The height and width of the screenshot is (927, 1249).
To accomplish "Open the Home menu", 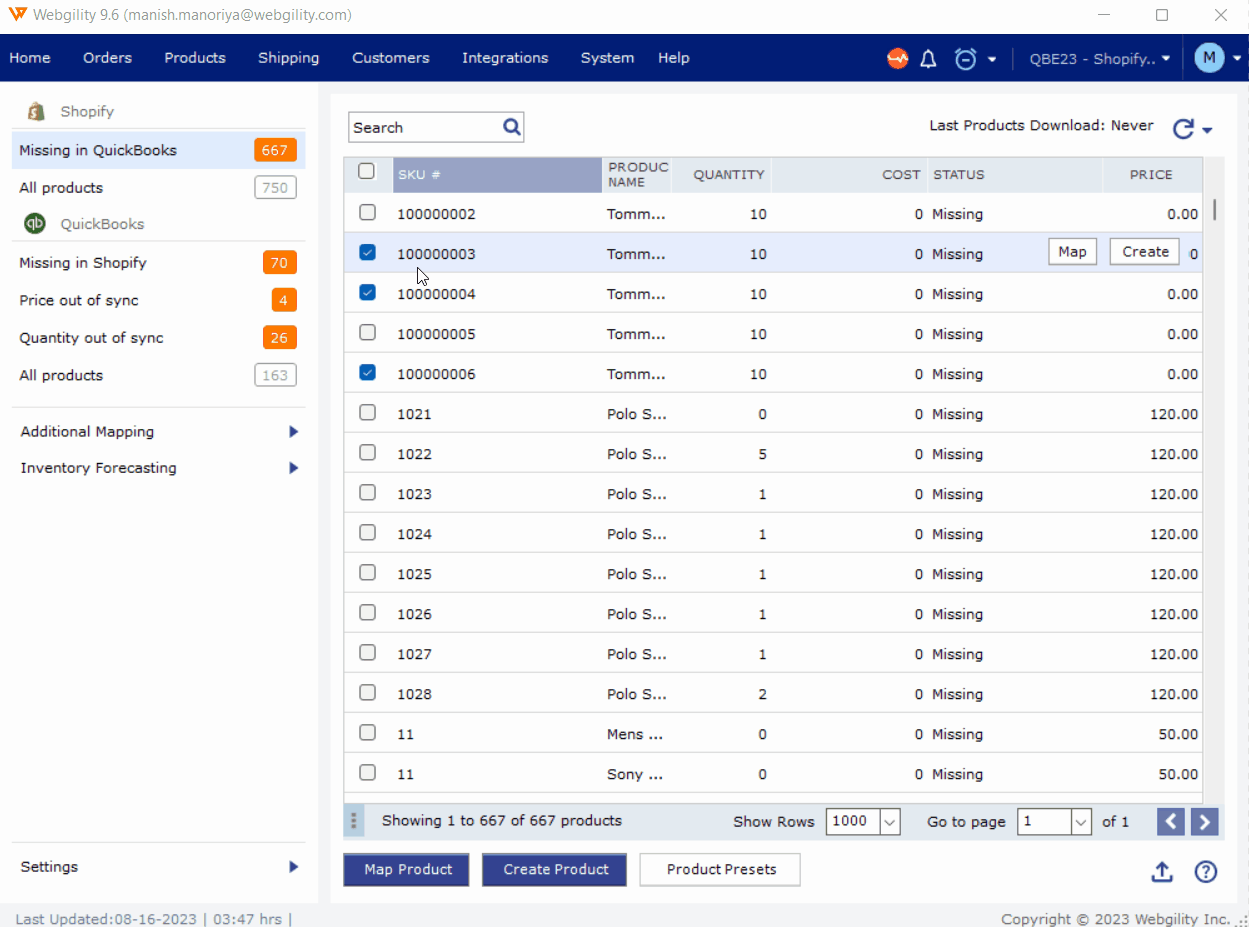I will click(30, 58).
